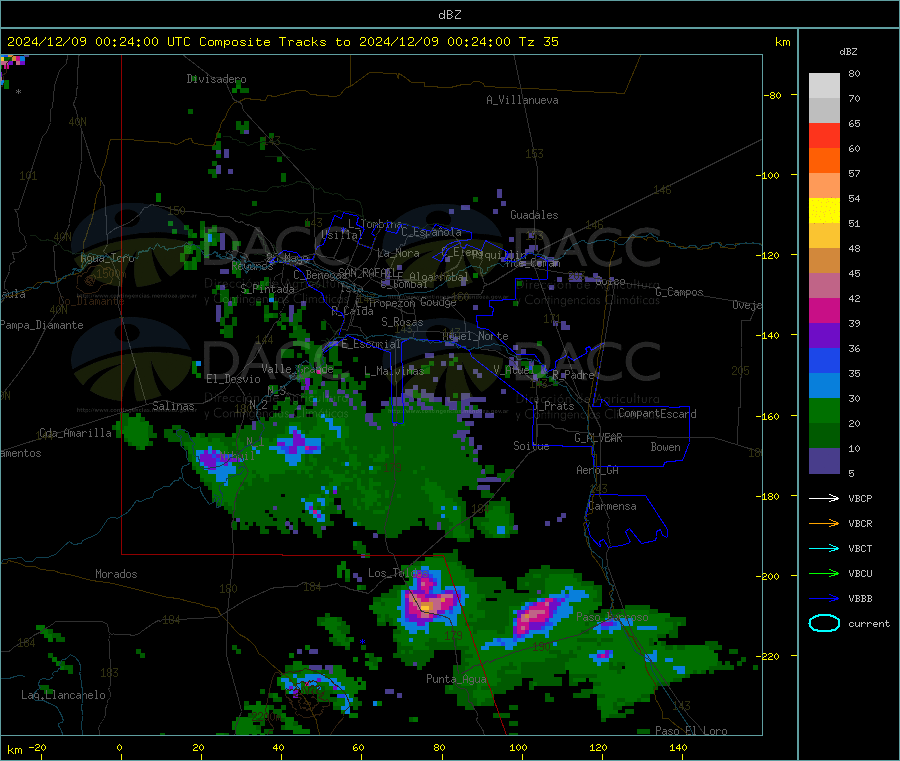Click the white VBCP arrow in legend
Image resolution: width=900 pixels, height=761 pixels.
[x=824, y=498]
